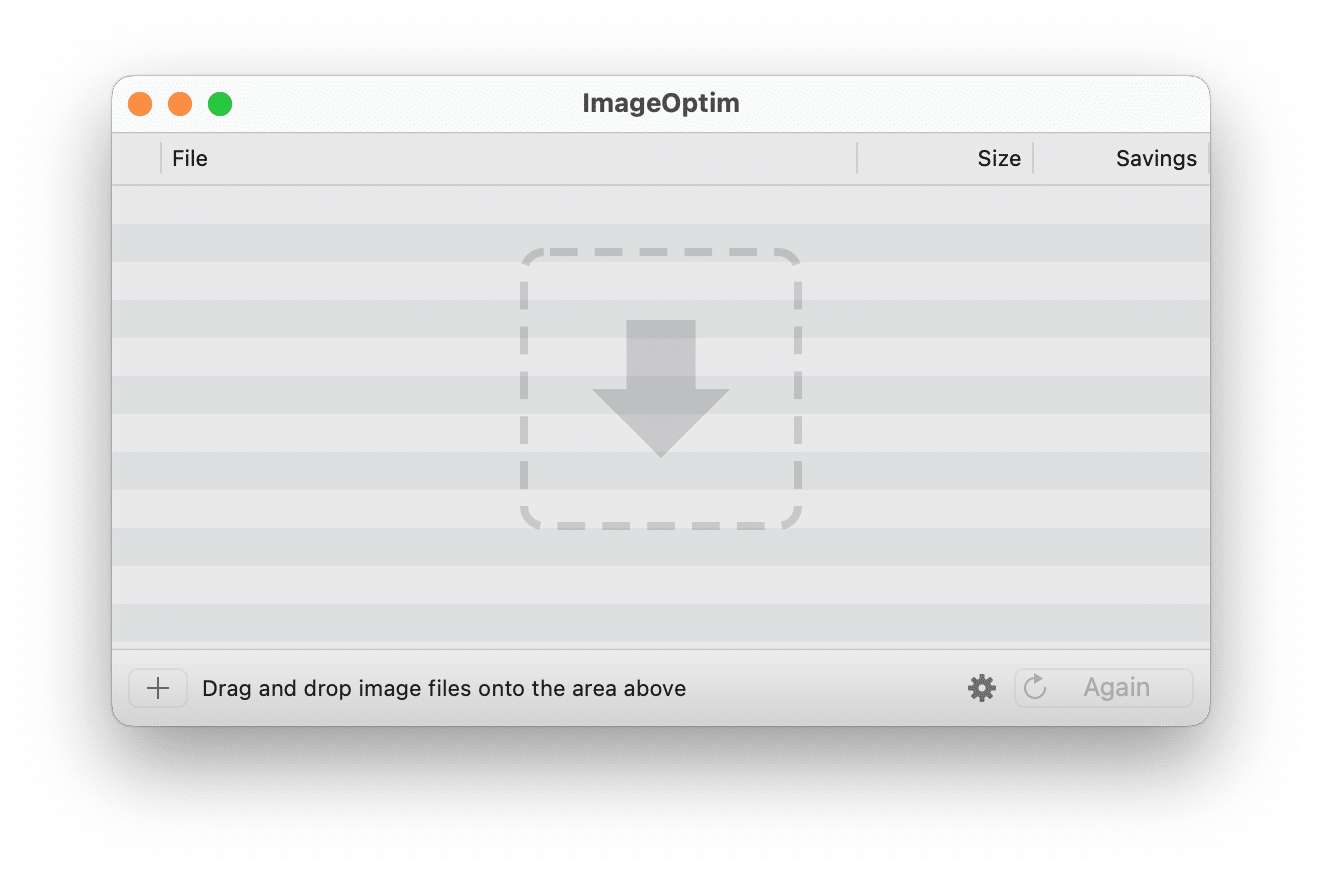Click the empty file list area
This screenshot has height=874, width=1322.
tap(300, 580)
